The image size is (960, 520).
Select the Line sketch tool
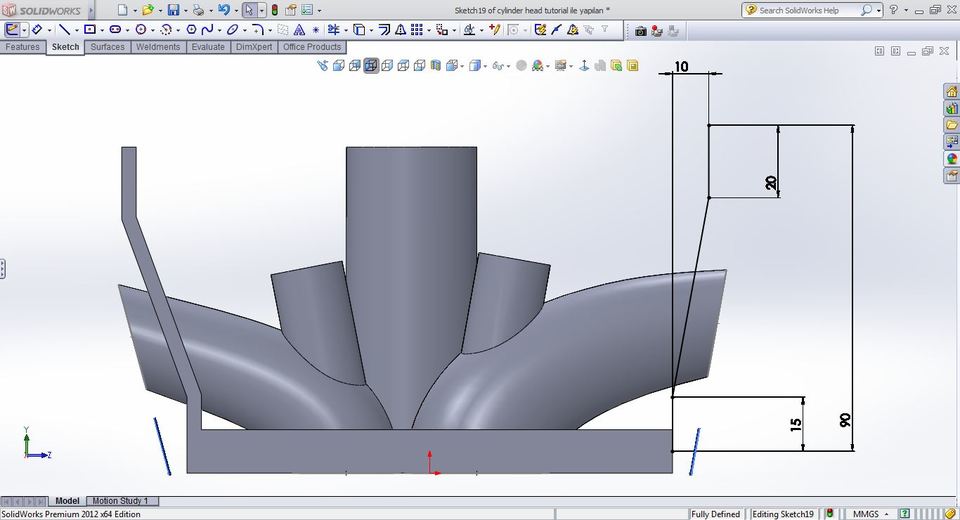tap(64, 29)
